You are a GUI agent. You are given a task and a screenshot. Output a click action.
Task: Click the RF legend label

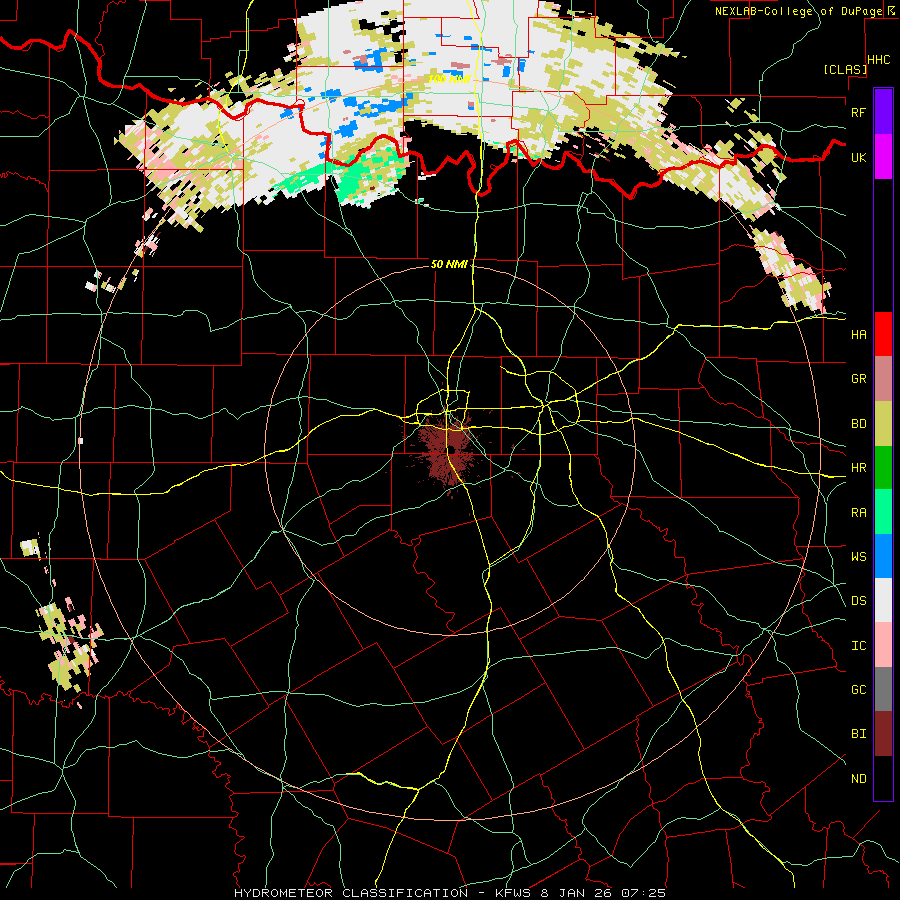[x=858, y=112]
